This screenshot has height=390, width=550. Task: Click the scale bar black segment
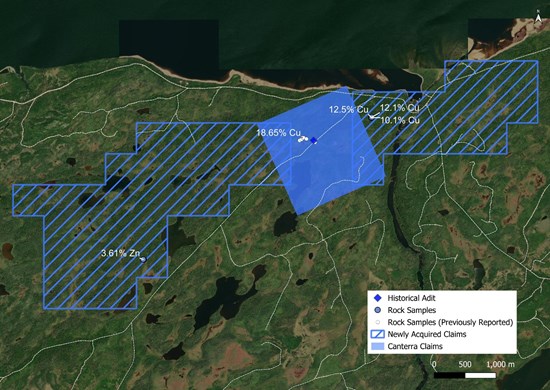click(x=450, y=375)
